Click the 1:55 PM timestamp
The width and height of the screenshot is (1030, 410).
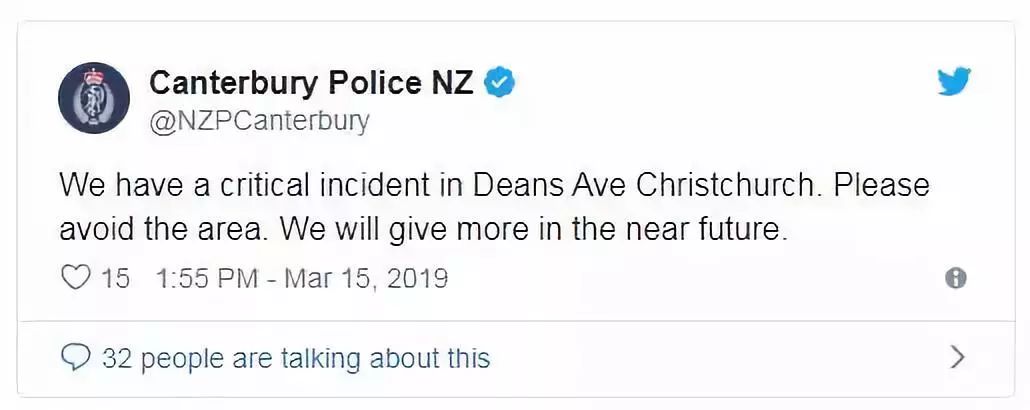[x=208, y=279]
